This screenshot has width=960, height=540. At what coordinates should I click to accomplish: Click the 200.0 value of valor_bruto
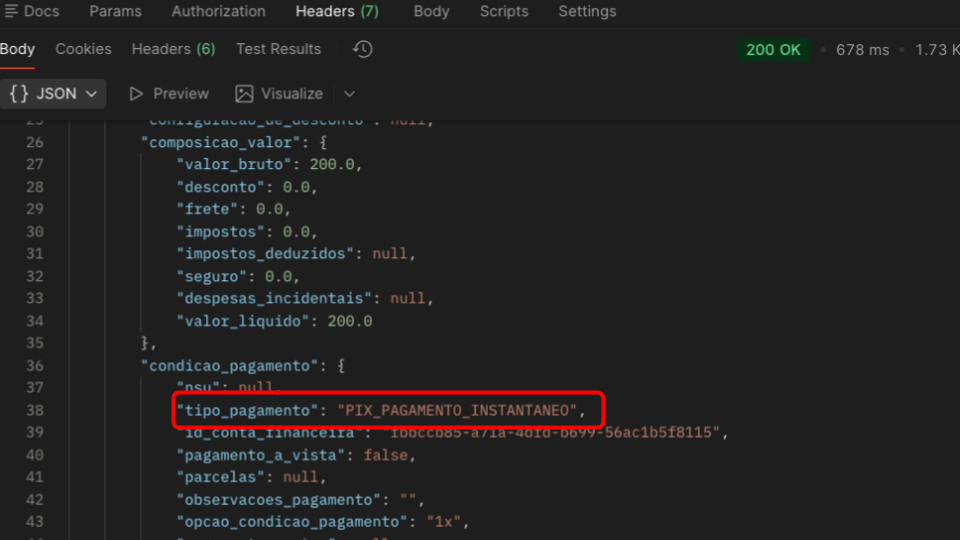(x=332, y=165)
